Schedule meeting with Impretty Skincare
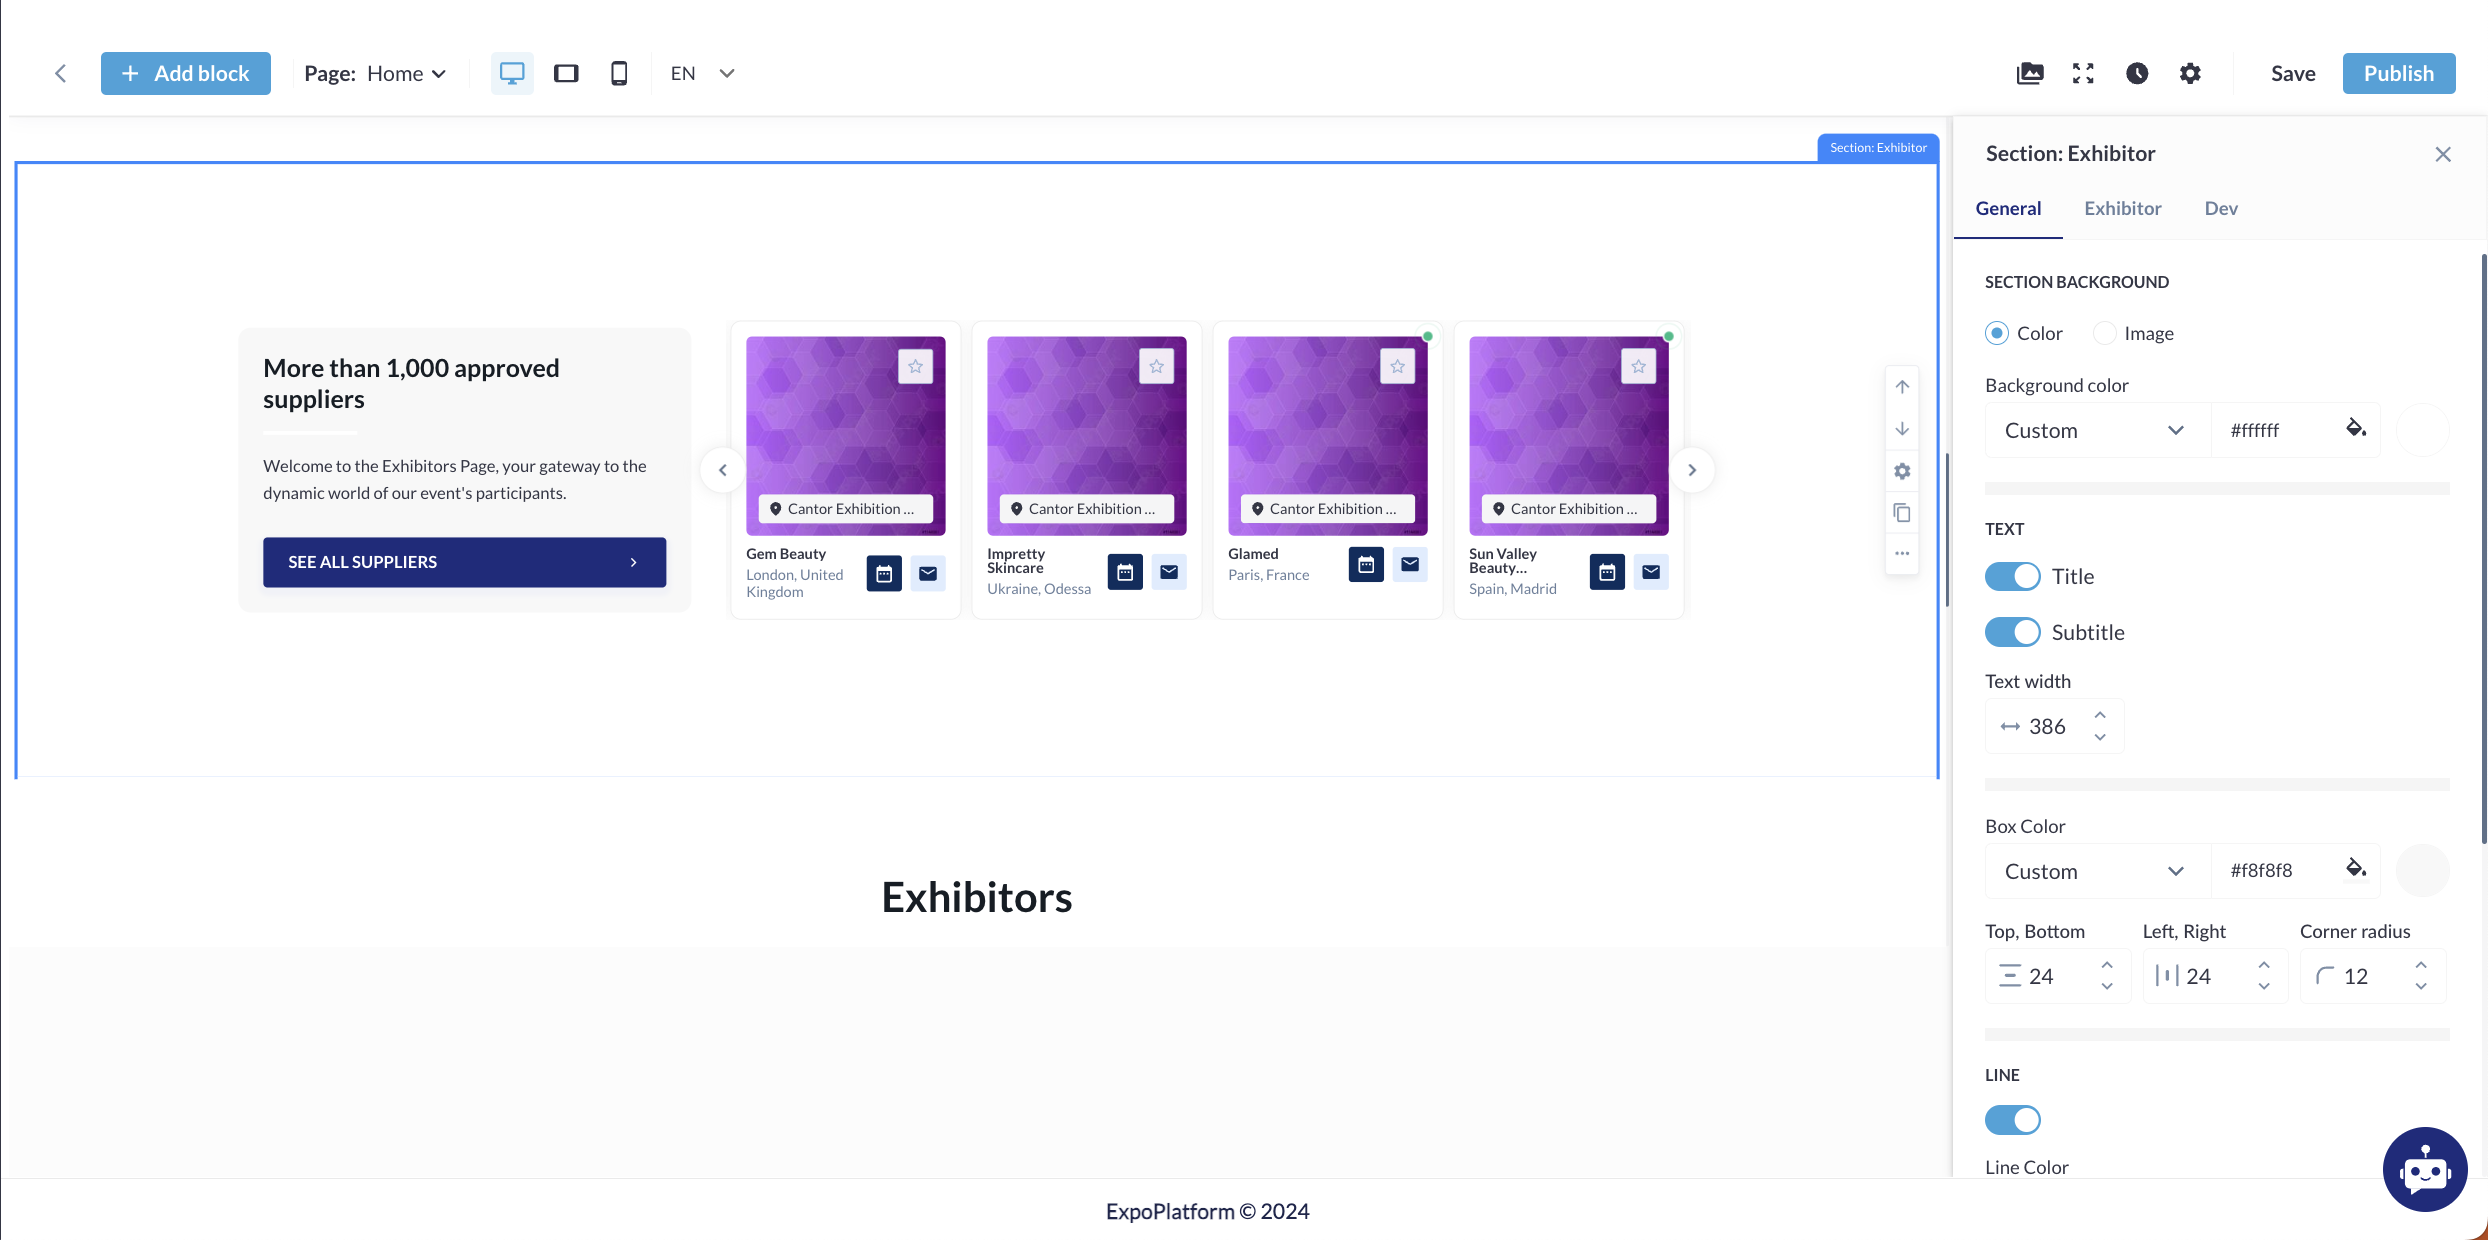The height and width of the screenshot is (1240, 2488). 1125,572
